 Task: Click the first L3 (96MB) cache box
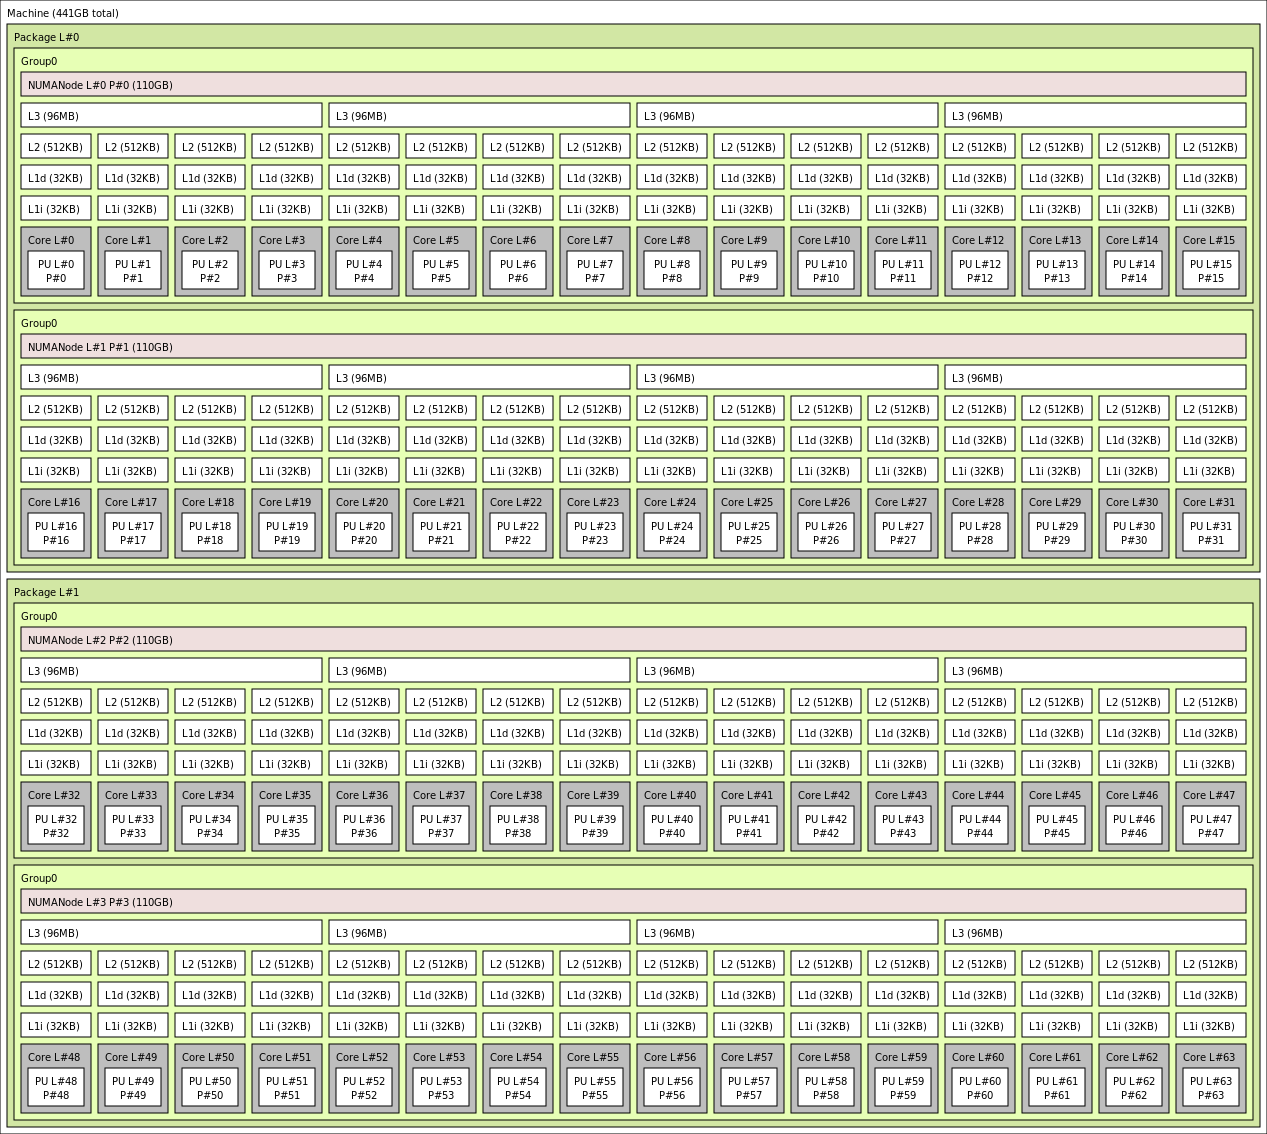(170, 115)
